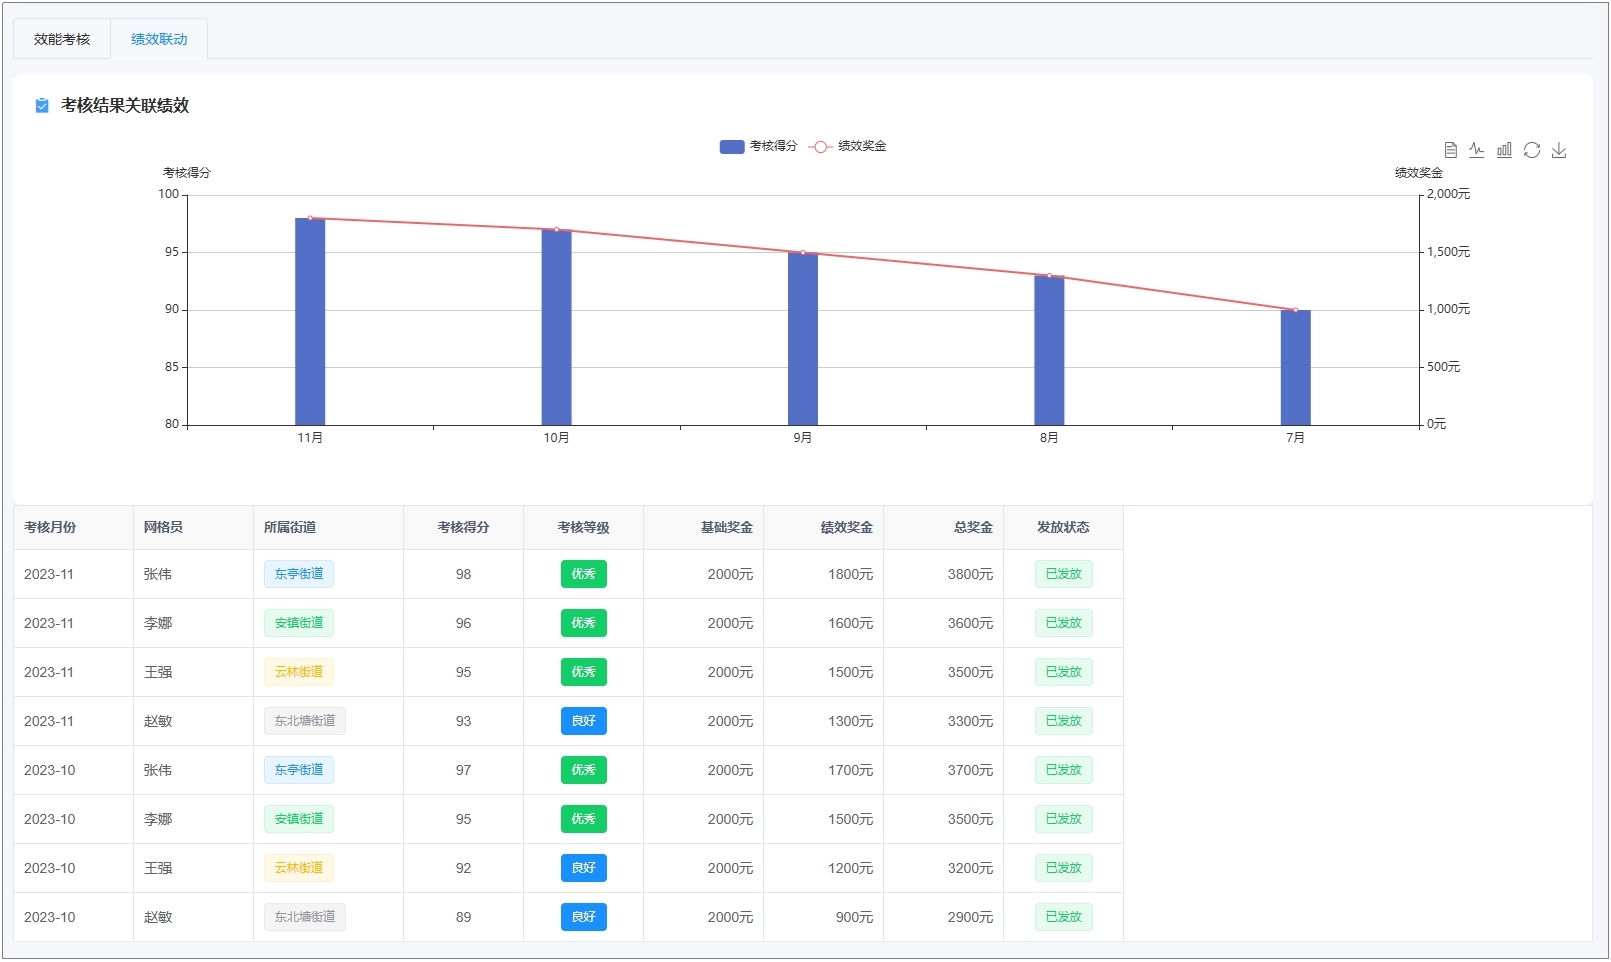Switch to the 效能考核 tab

(62, 39)
